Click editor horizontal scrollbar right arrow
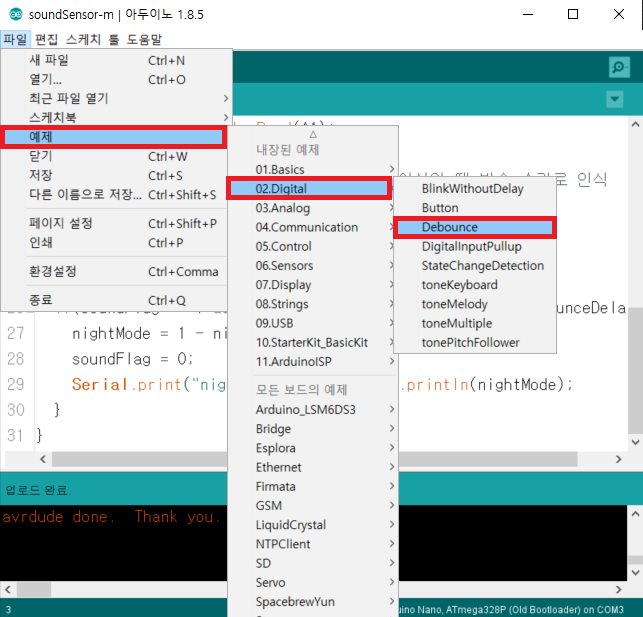 tap(618, 459)
